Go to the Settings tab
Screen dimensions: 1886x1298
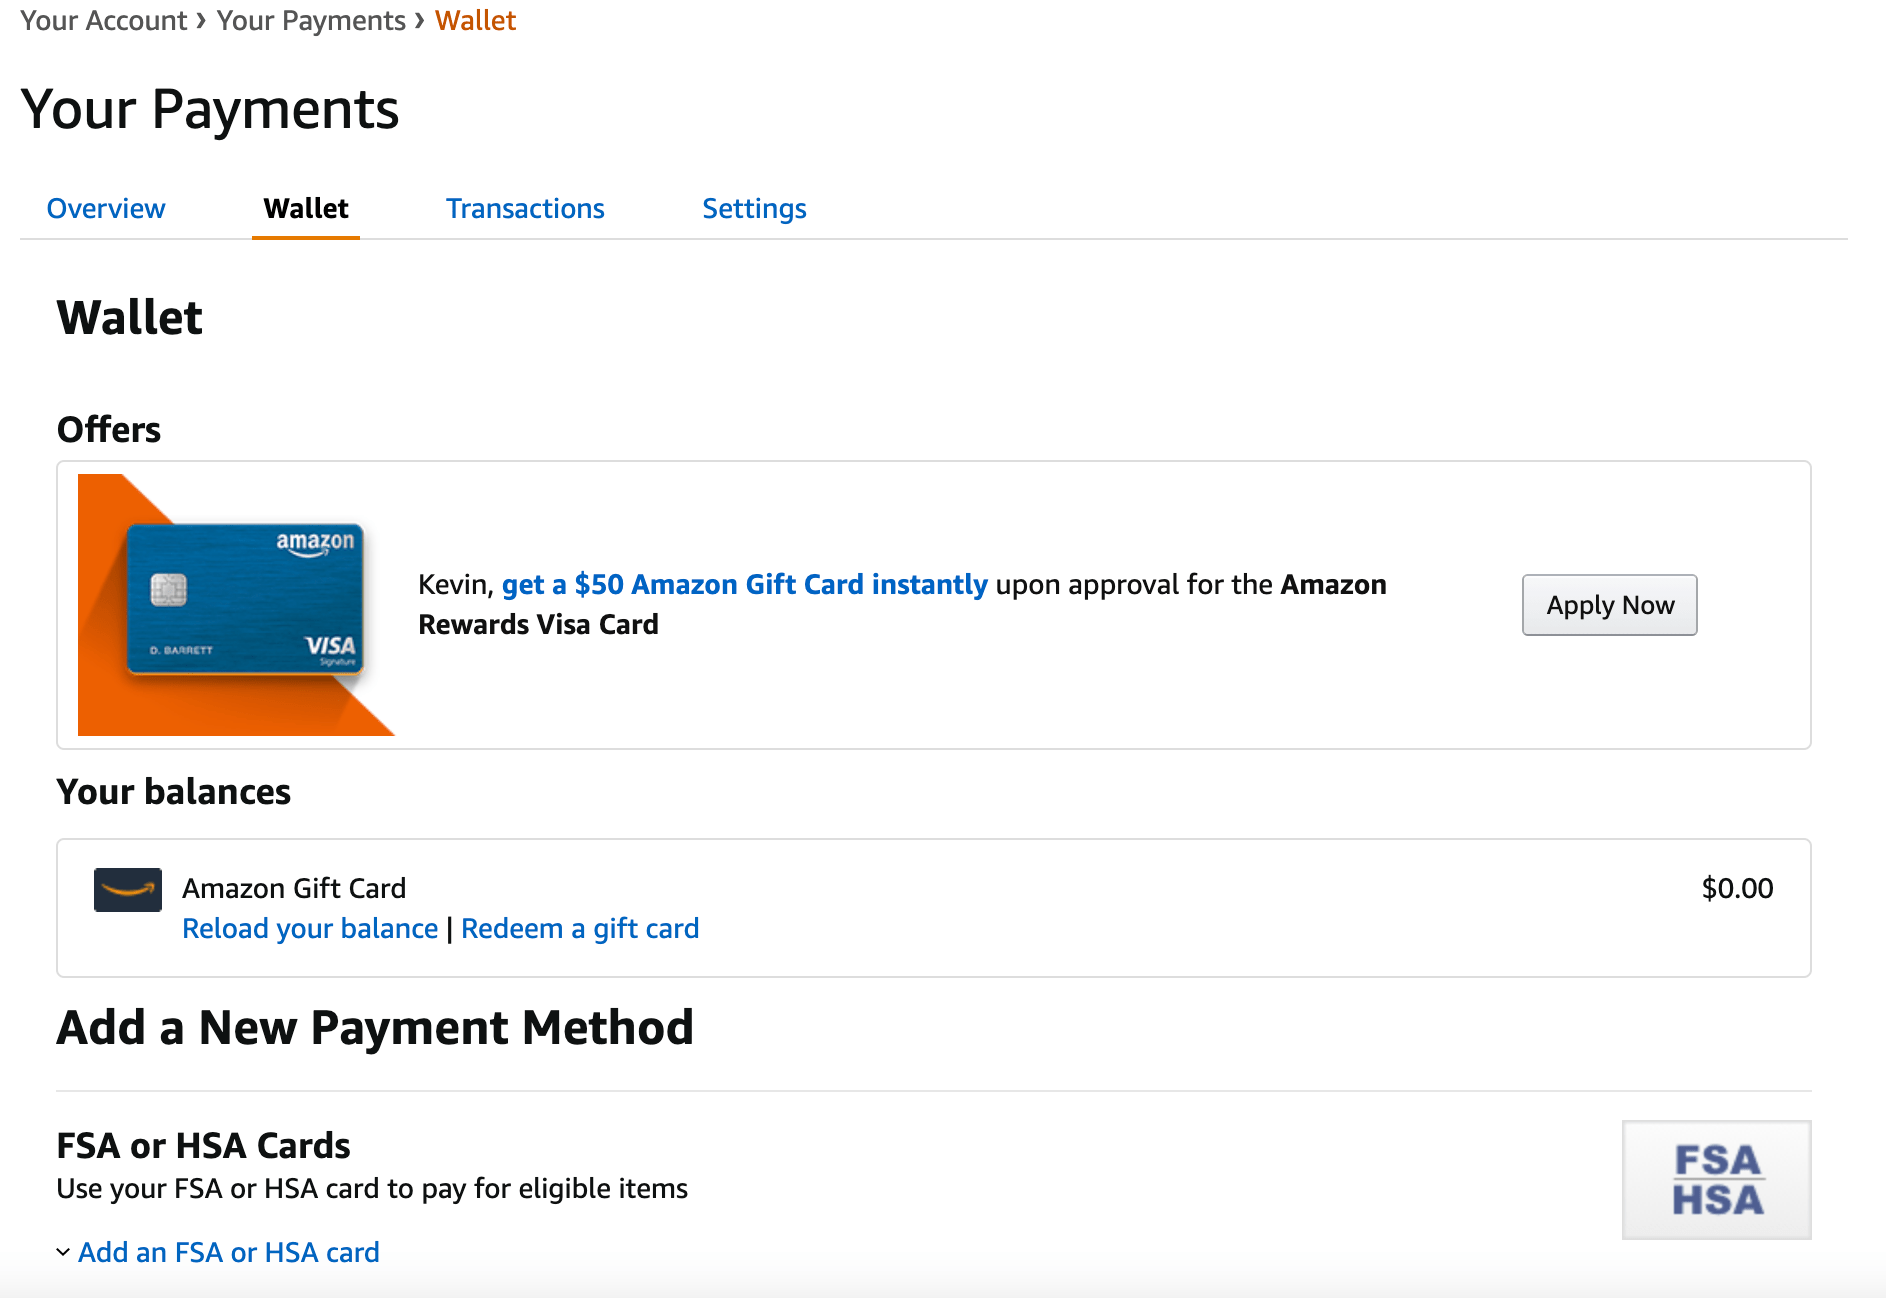pyautogui.click(x=754, y=208)
